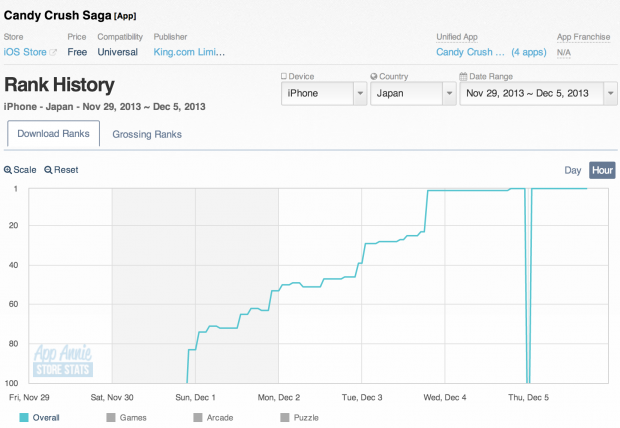Image resolution: width=620 pixels, height=428 pixels.
Task: Toggle the Games series in legend
Action: (127, 418)
